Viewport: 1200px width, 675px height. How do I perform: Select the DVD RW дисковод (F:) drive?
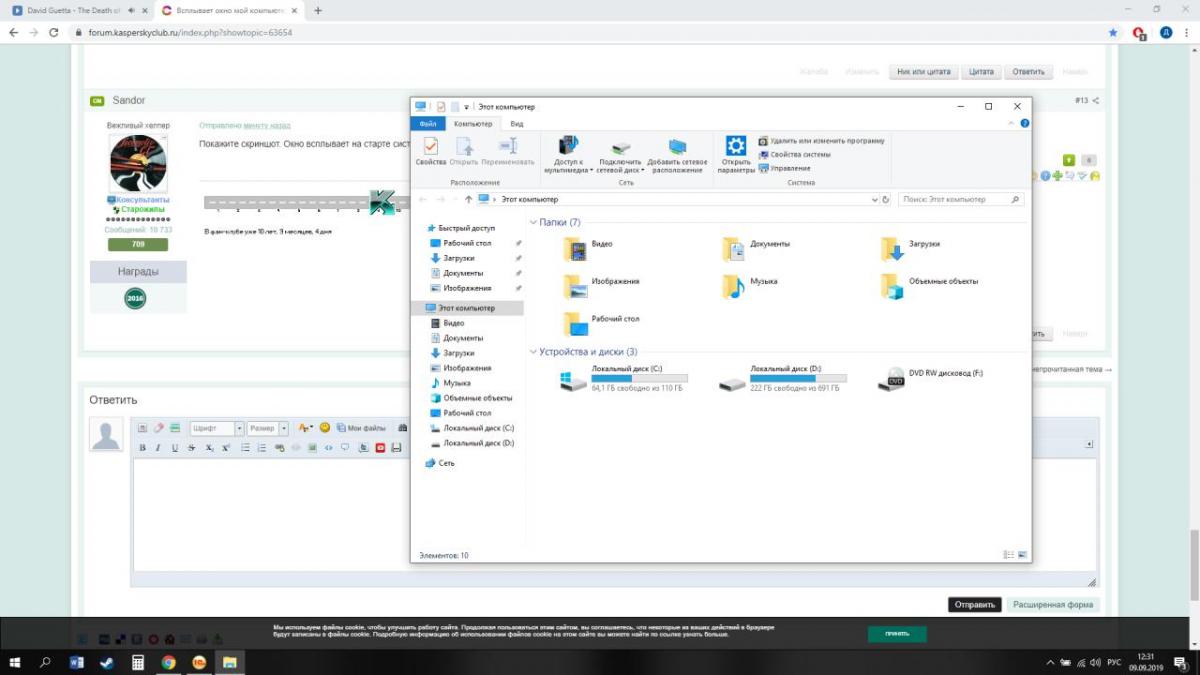[x=890, y=379]
